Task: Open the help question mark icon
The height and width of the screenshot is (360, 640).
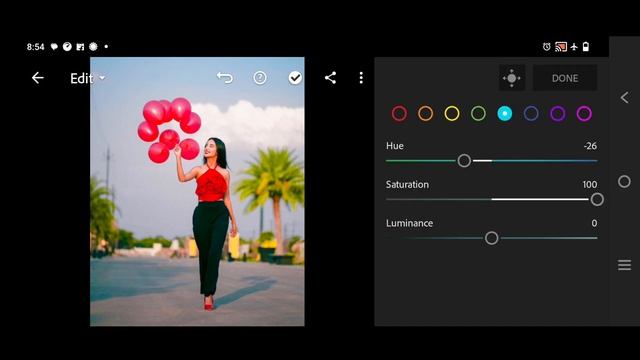Action: point(260,78)
